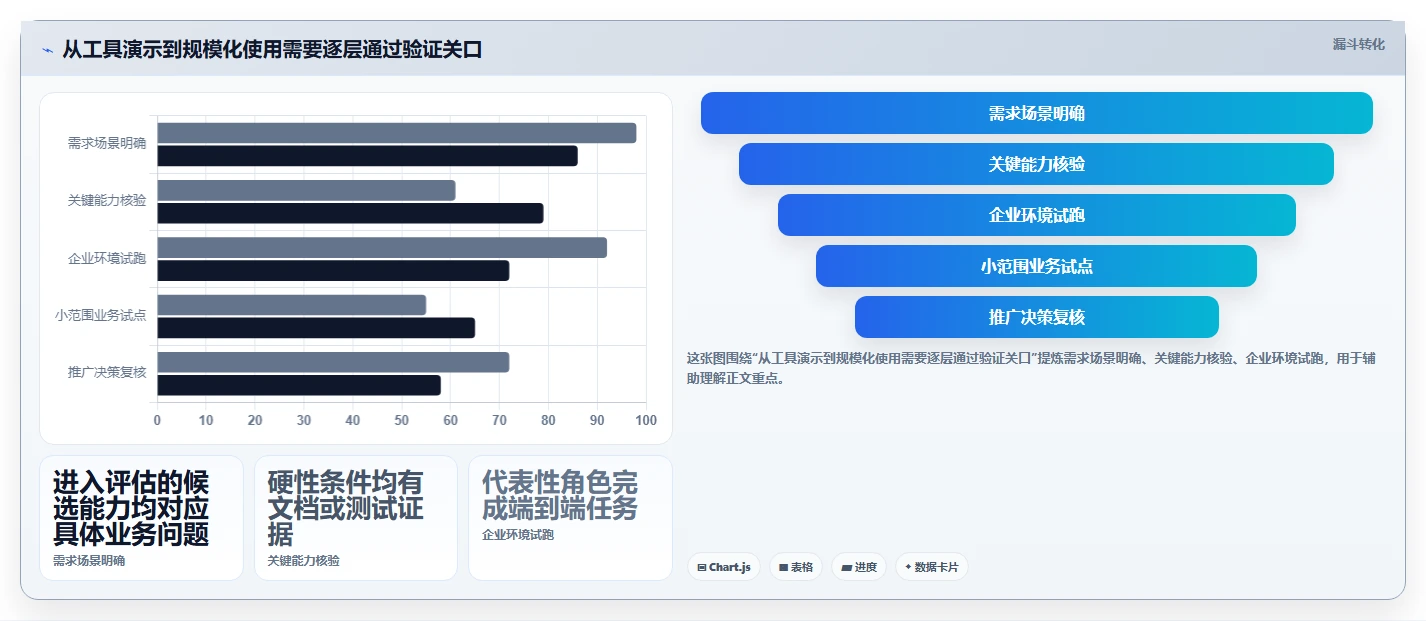1426x621 pixels.
Task: Click the title 从工具演示到规模化使用需要逐层通过验证关口
Action: [x=272, y=49]
